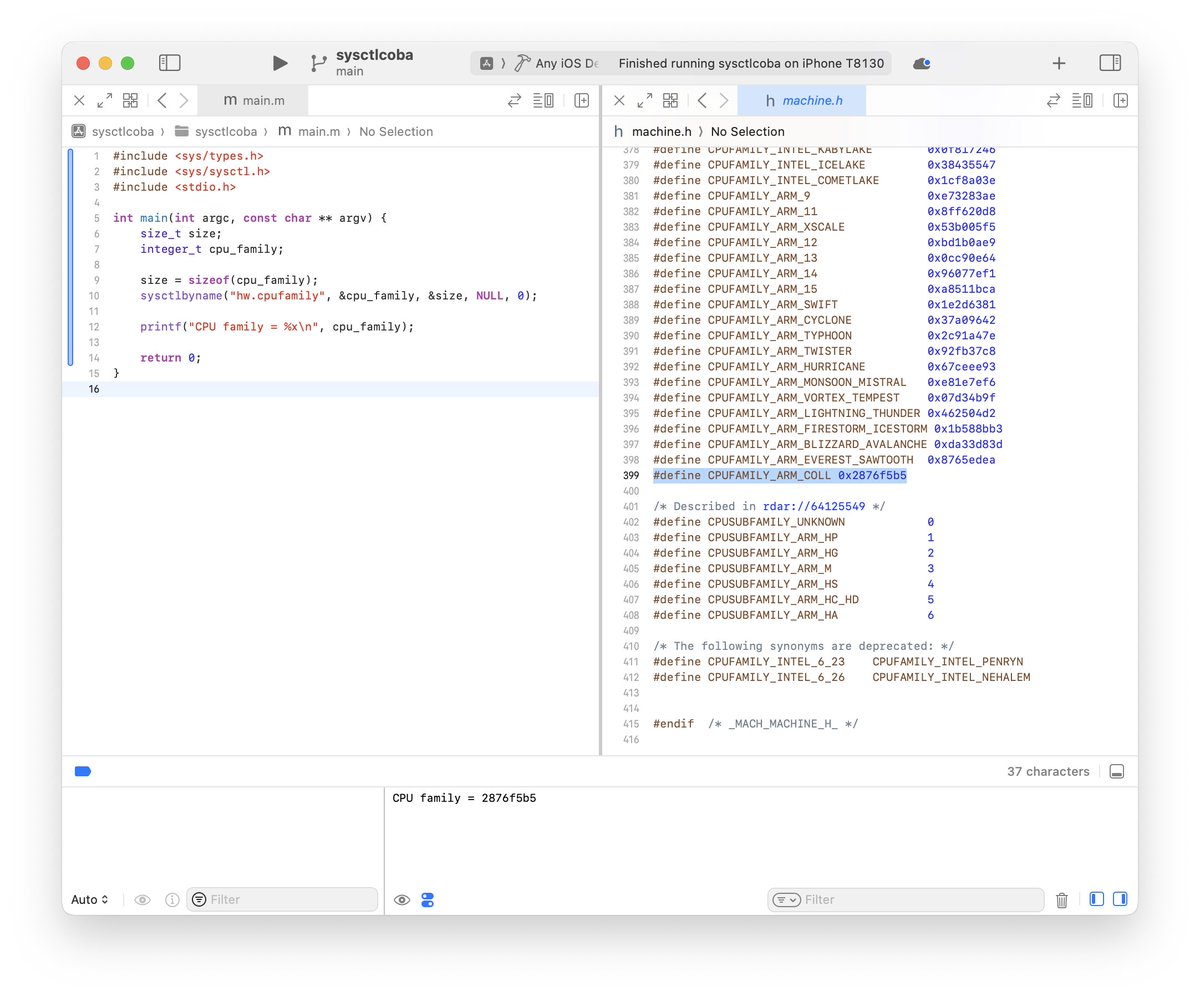This screenshot has height=997, width=1200.
Task: Click the plus button in the toolbar
Action: (1059, 63)
